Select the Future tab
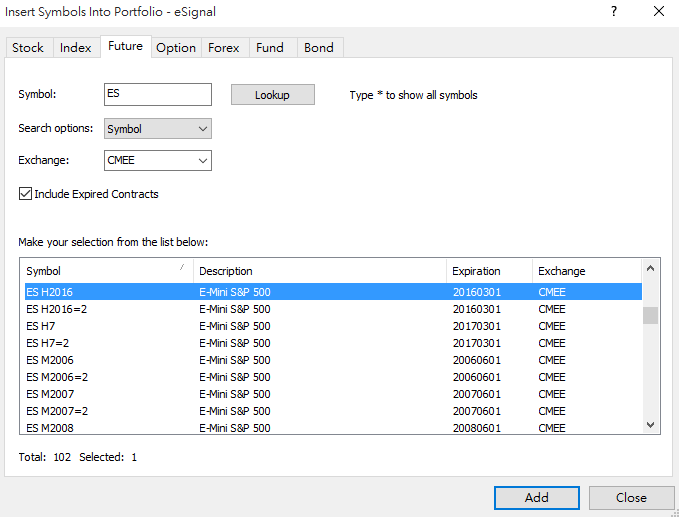 (x=126, y=46)
